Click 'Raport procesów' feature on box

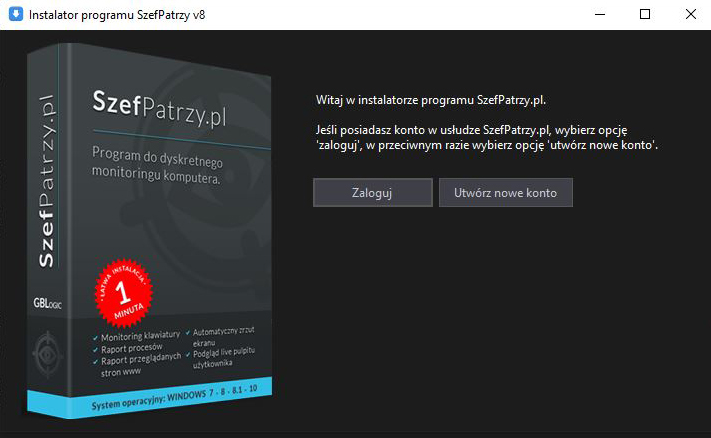[128, 348]
